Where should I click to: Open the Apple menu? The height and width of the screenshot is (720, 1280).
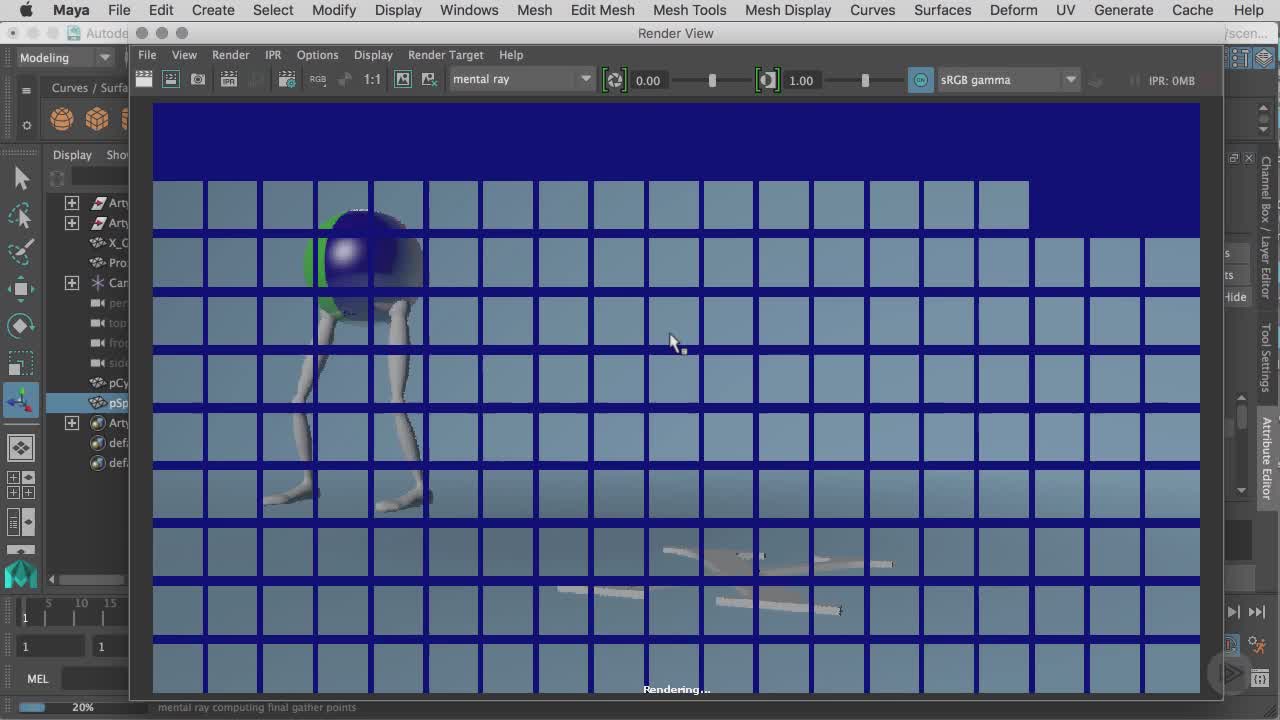26,10
